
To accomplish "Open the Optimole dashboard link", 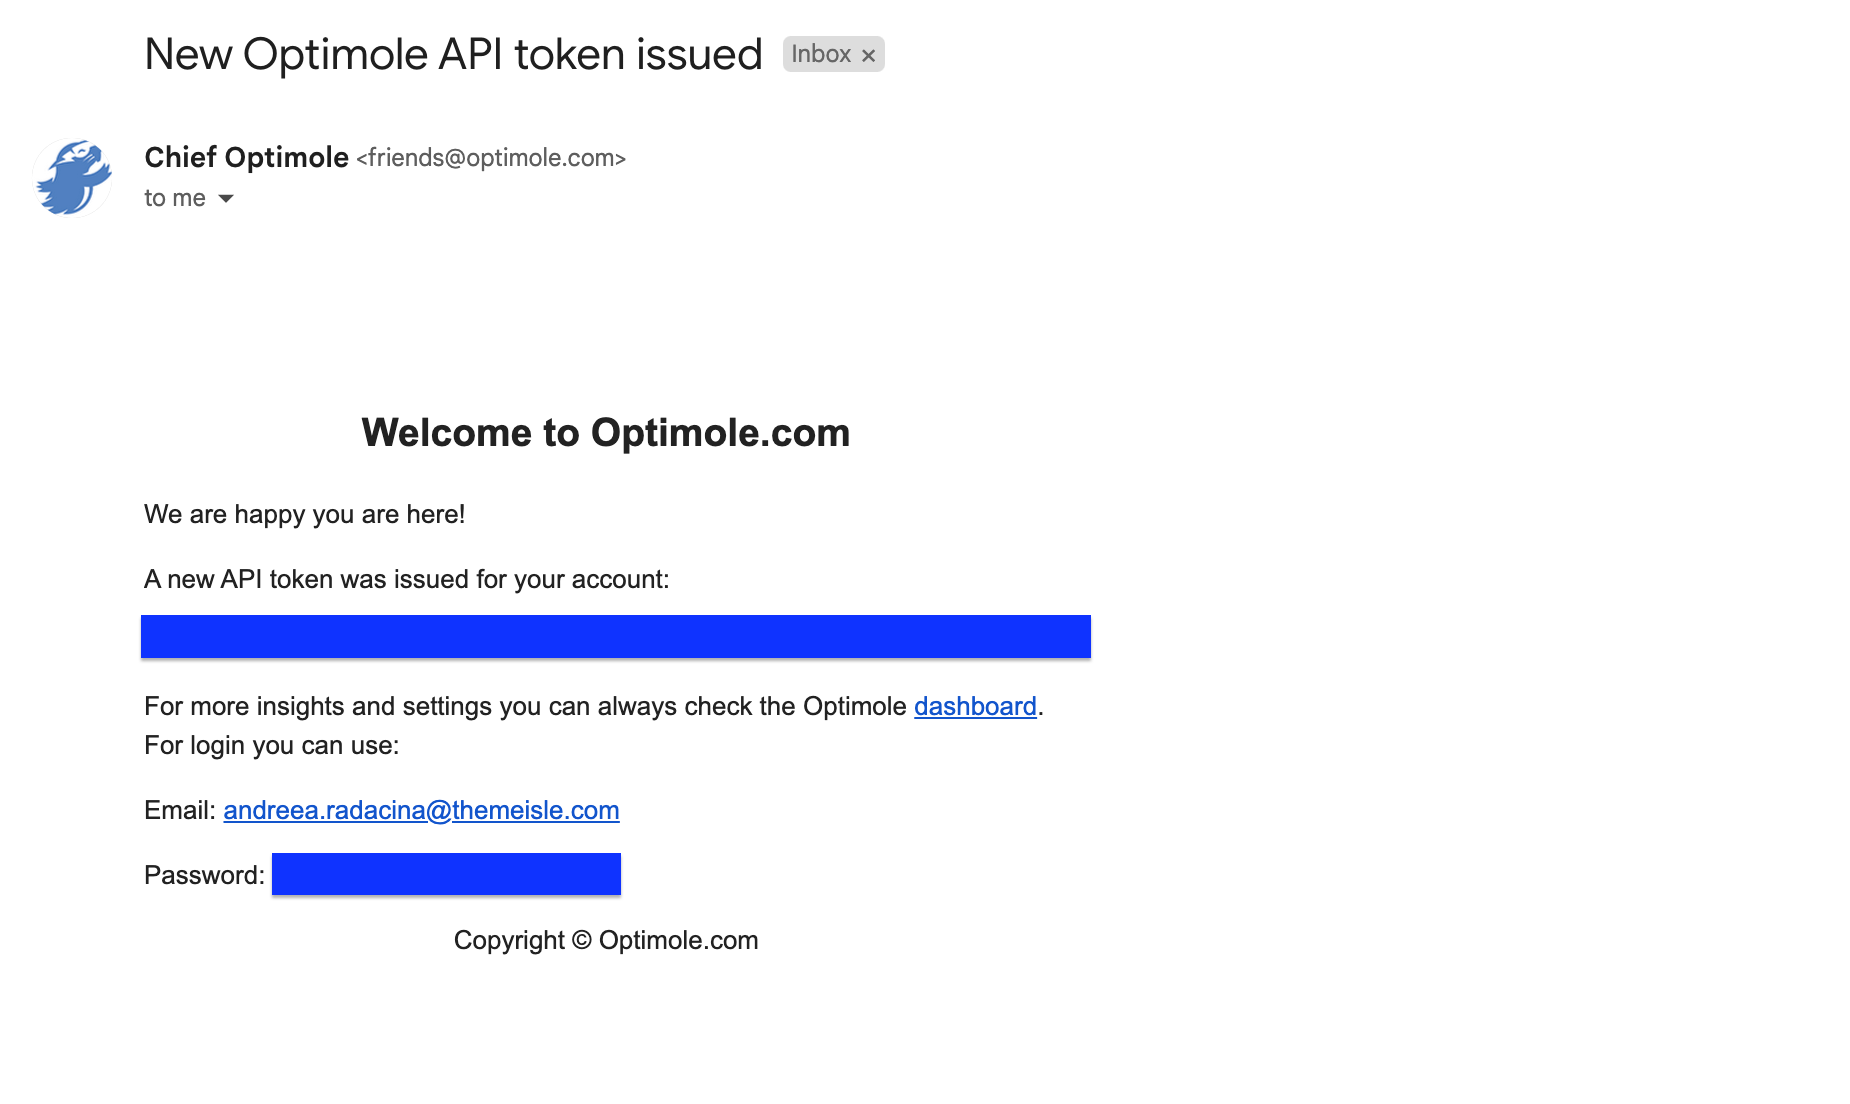I will click(x=974, y=706).
